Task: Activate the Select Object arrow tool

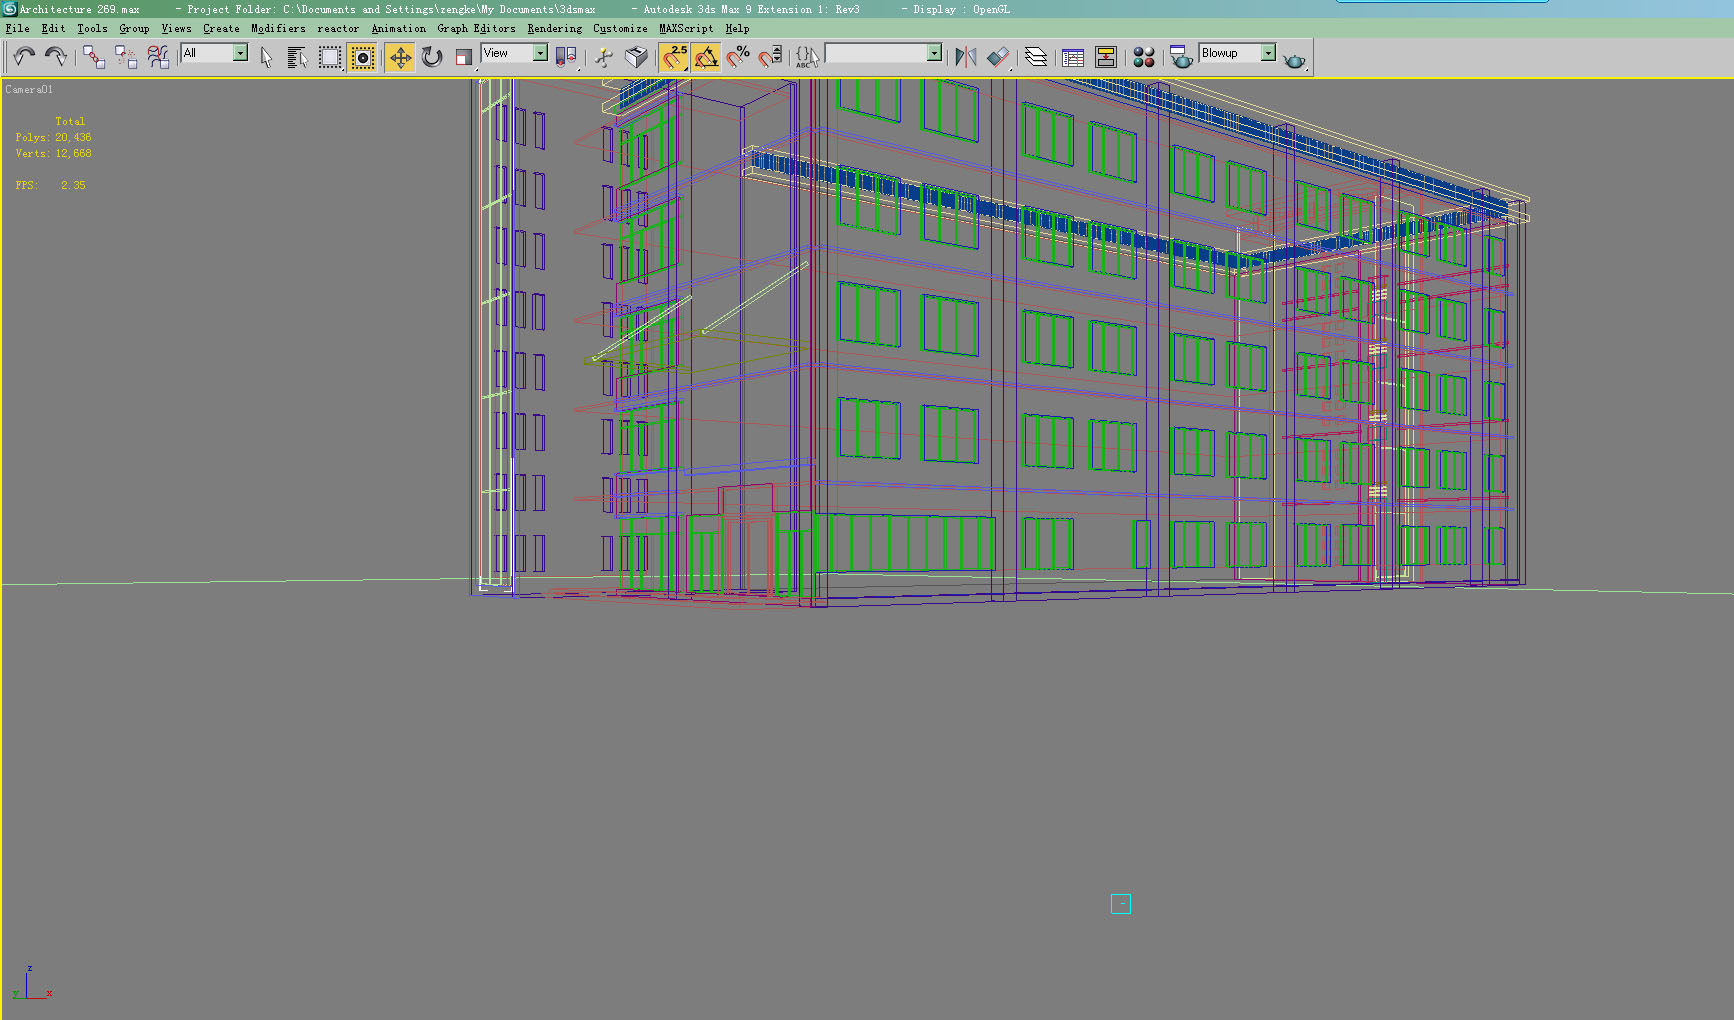Action: (266, 57)
